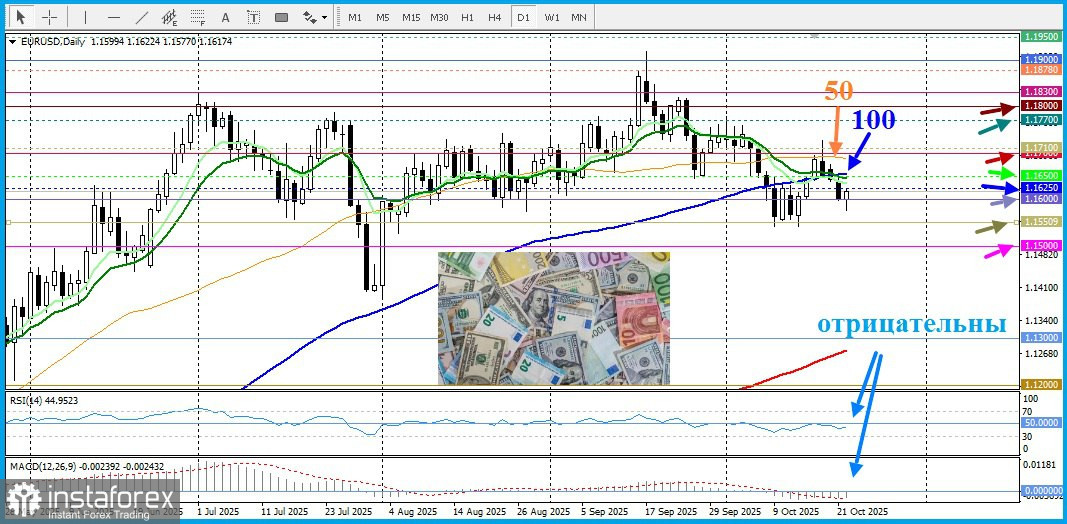The width and height of the screenshot is (1067, 524).
Task: Switch to the M1 timeframe
Action: [355, 17]
